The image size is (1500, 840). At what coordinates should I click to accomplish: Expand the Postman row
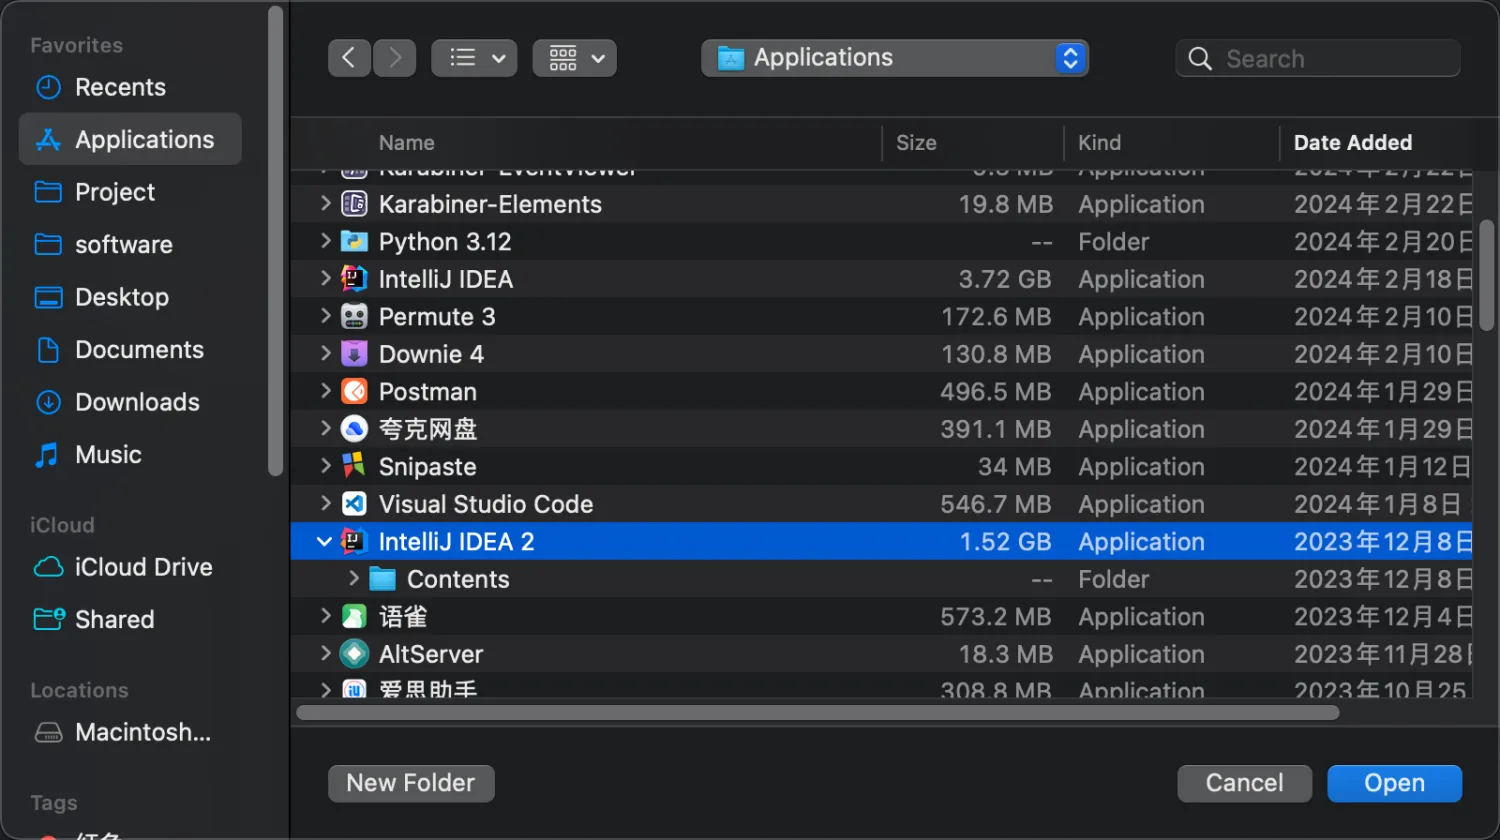pos(325,391)
